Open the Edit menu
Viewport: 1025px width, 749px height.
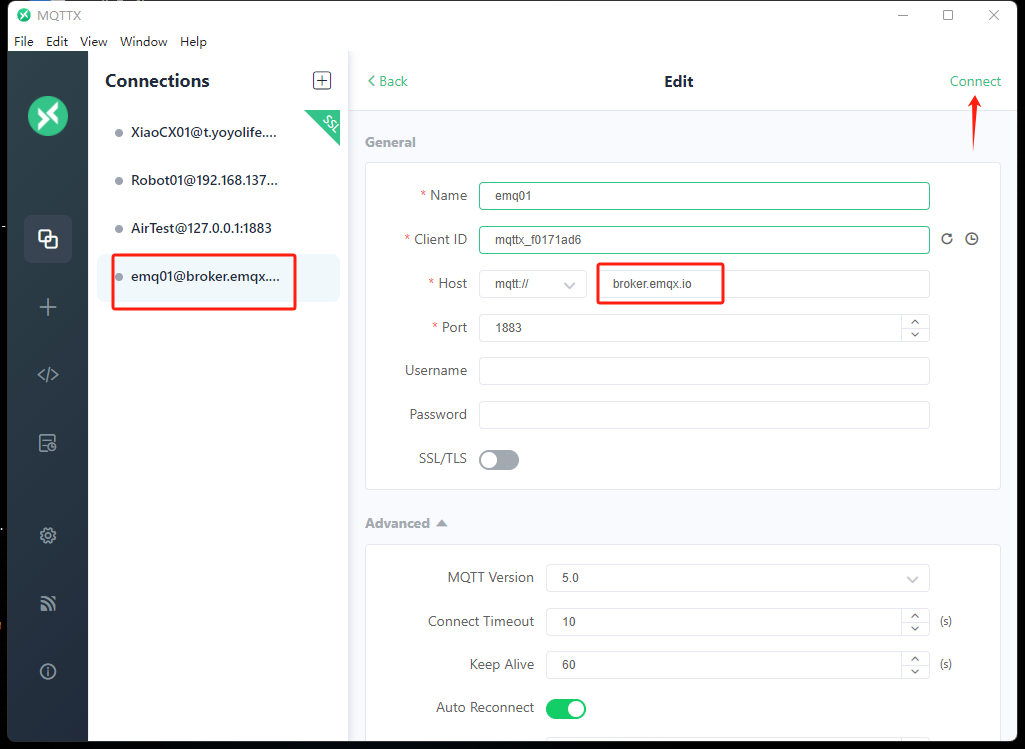57,41
